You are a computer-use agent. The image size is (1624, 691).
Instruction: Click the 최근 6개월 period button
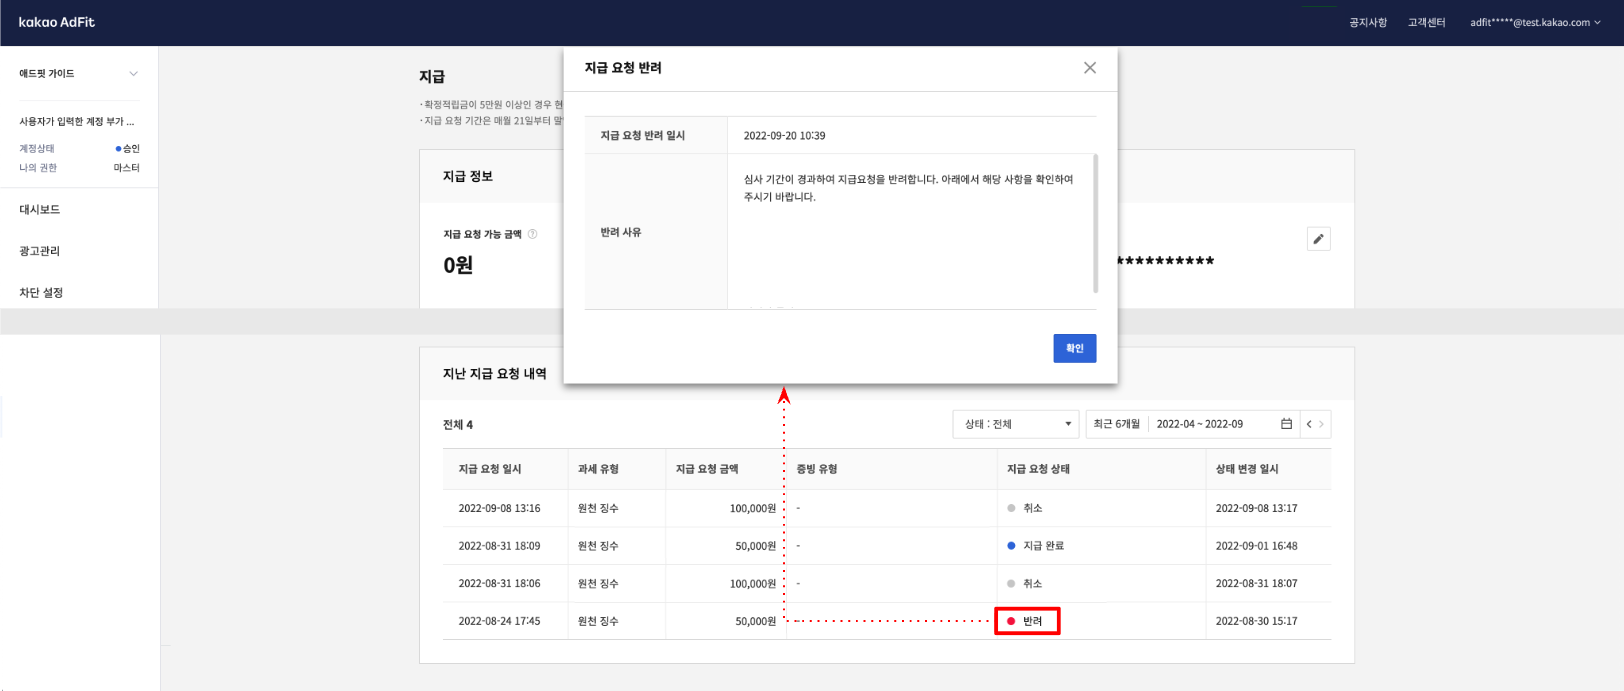pos(1116,424)
